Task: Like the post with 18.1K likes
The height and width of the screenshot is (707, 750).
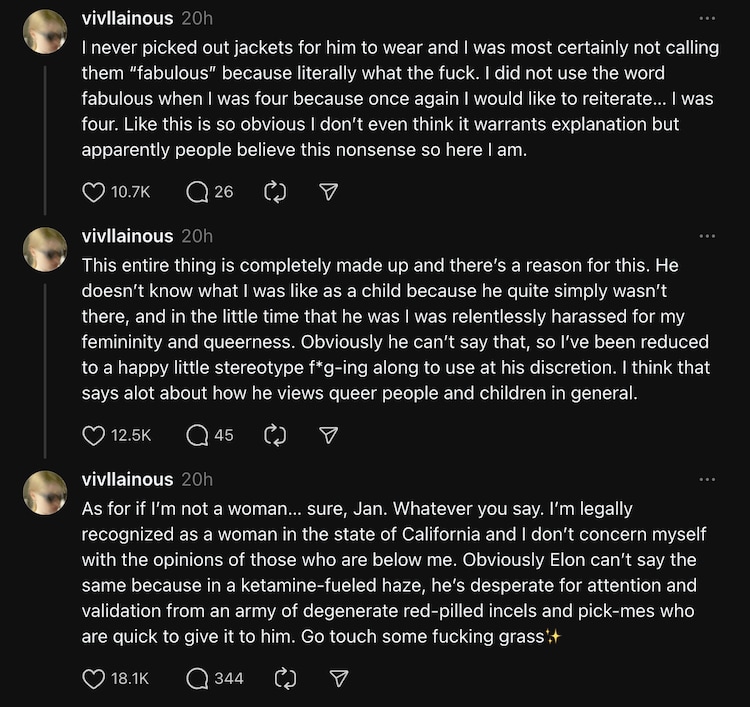Action: point(93,679)
